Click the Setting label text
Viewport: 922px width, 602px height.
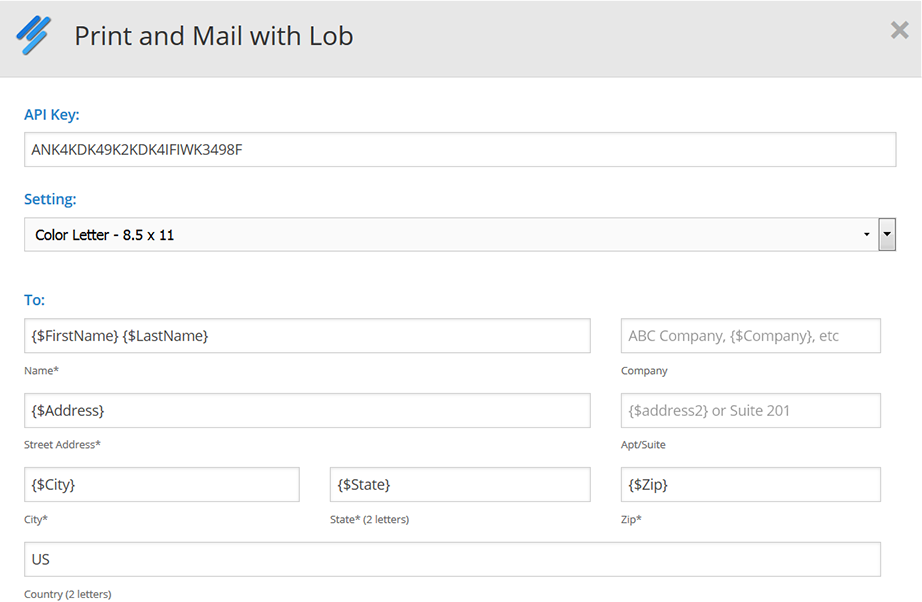[50, 199]
